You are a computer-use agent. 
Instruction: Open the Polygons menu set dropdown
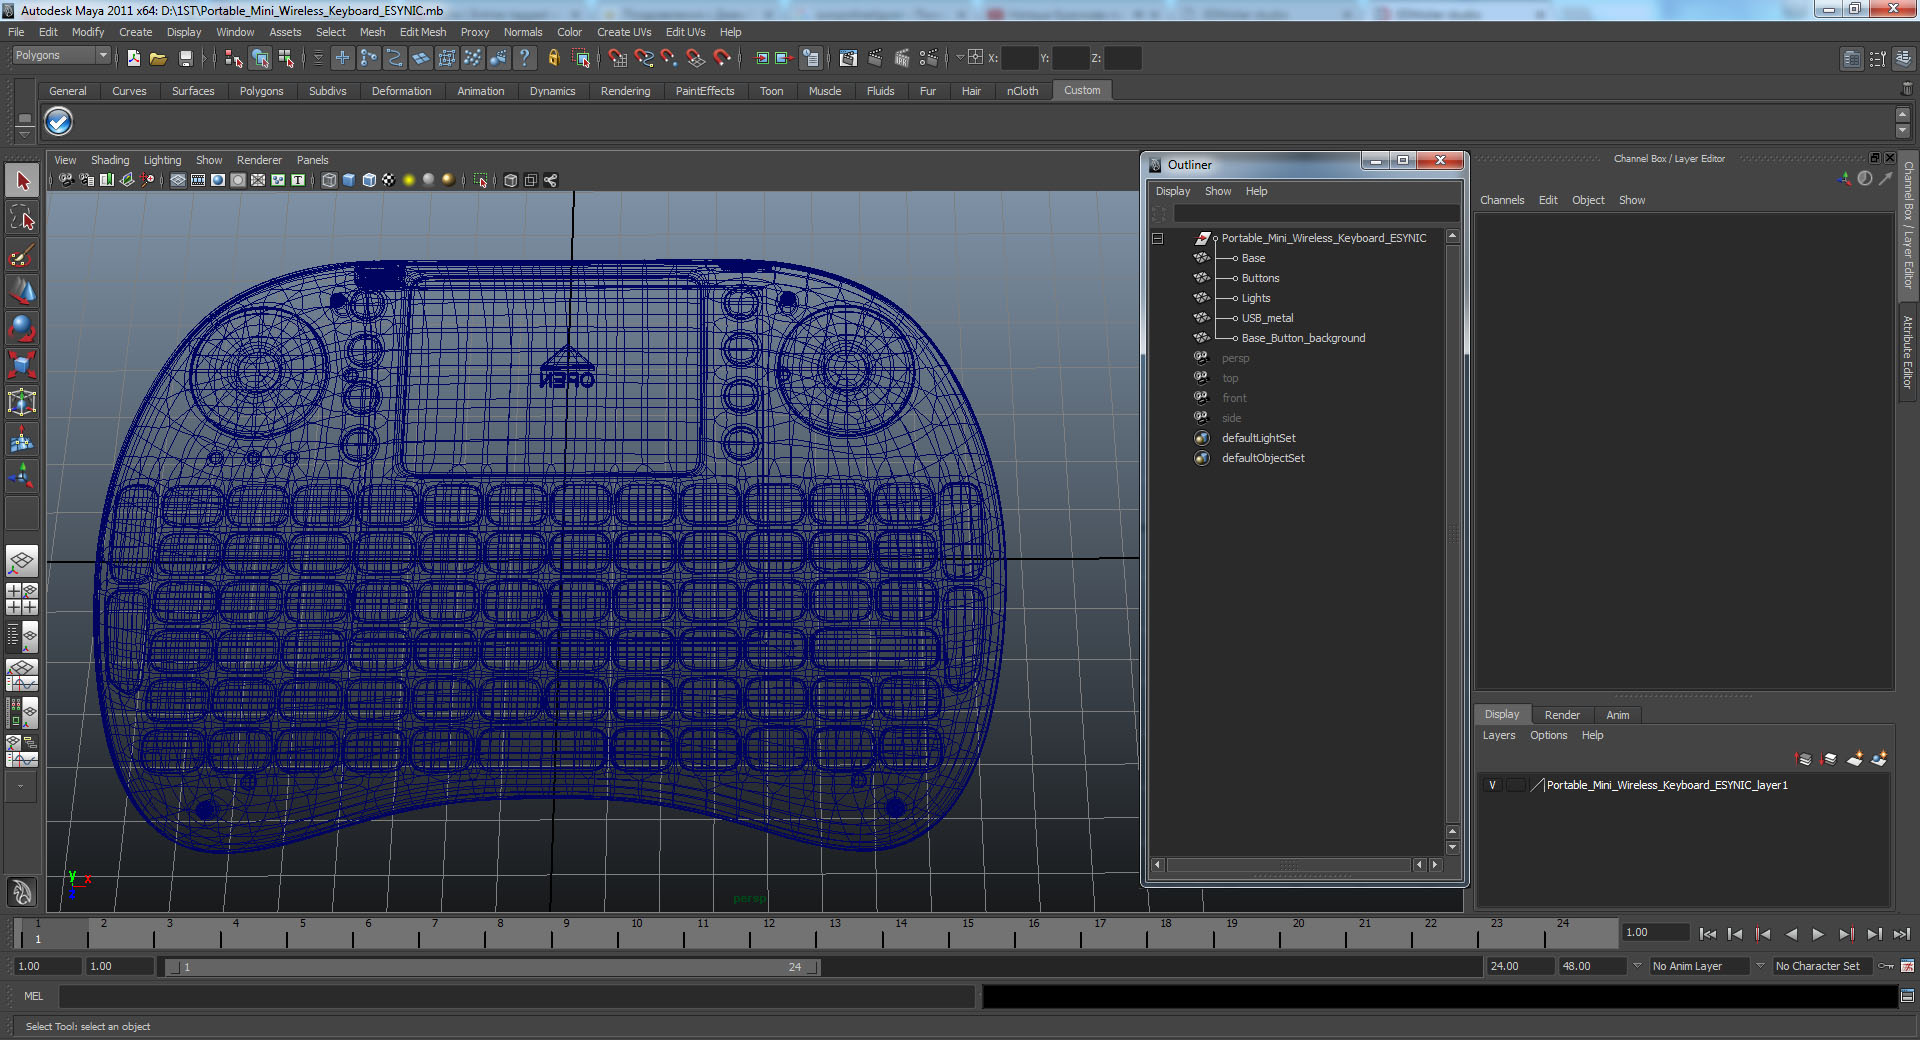click(x=61, y=56)
